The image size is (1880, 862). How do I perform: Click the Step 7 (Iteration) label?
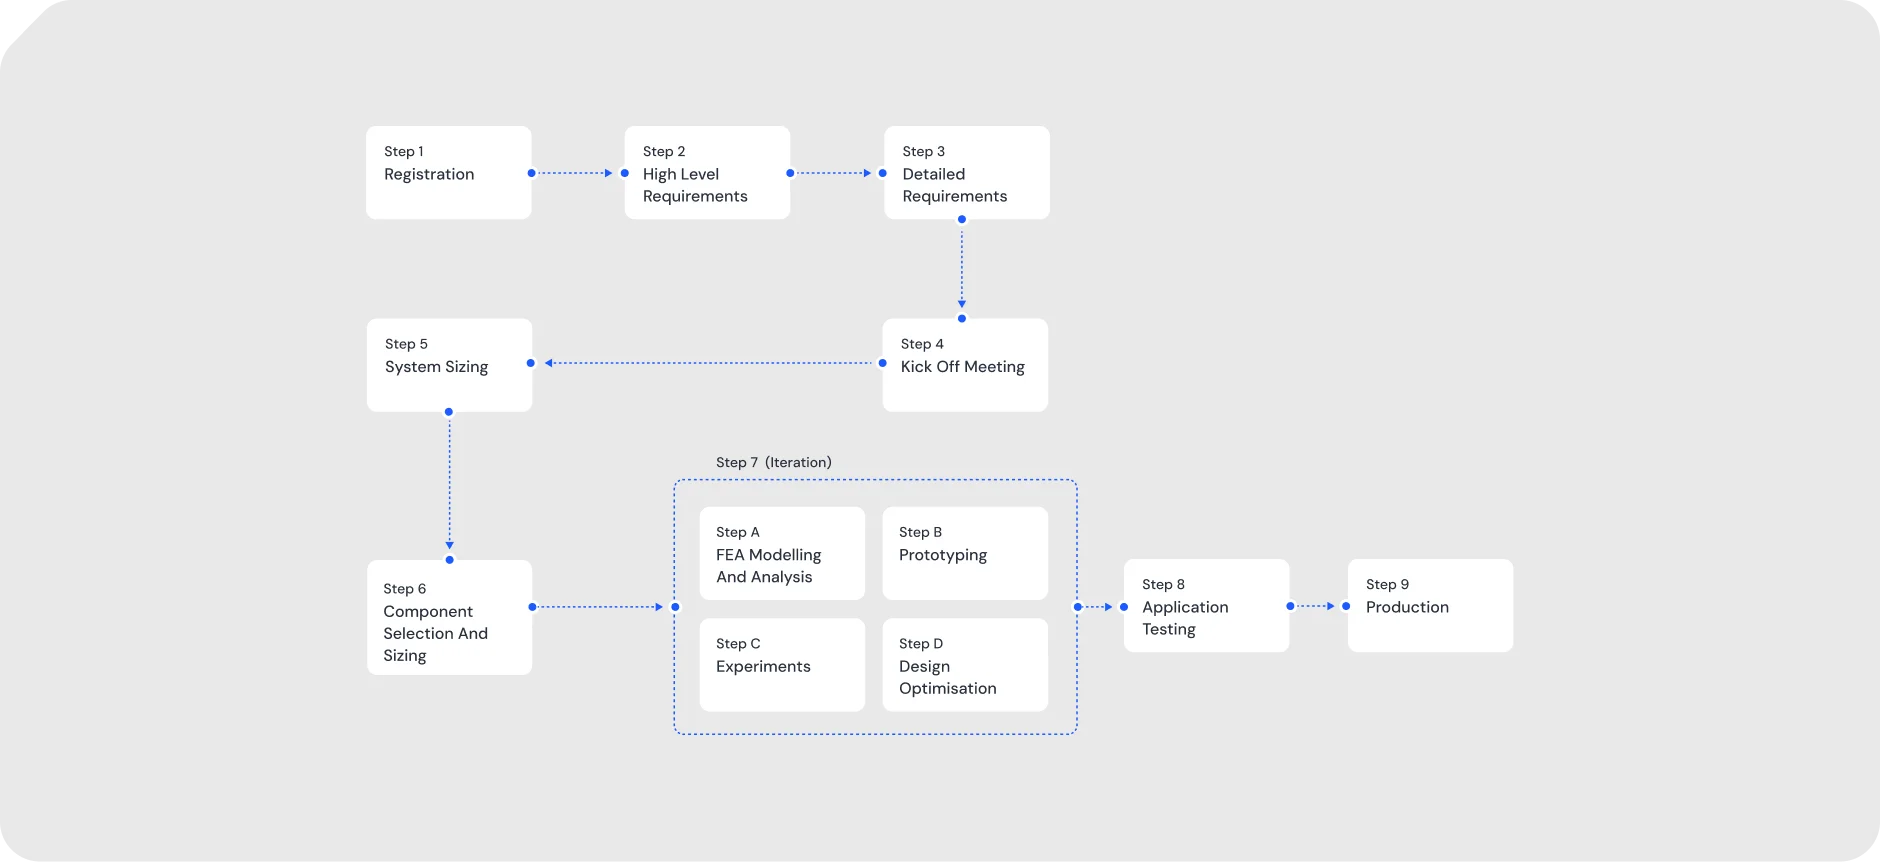[x=773, y=462]
